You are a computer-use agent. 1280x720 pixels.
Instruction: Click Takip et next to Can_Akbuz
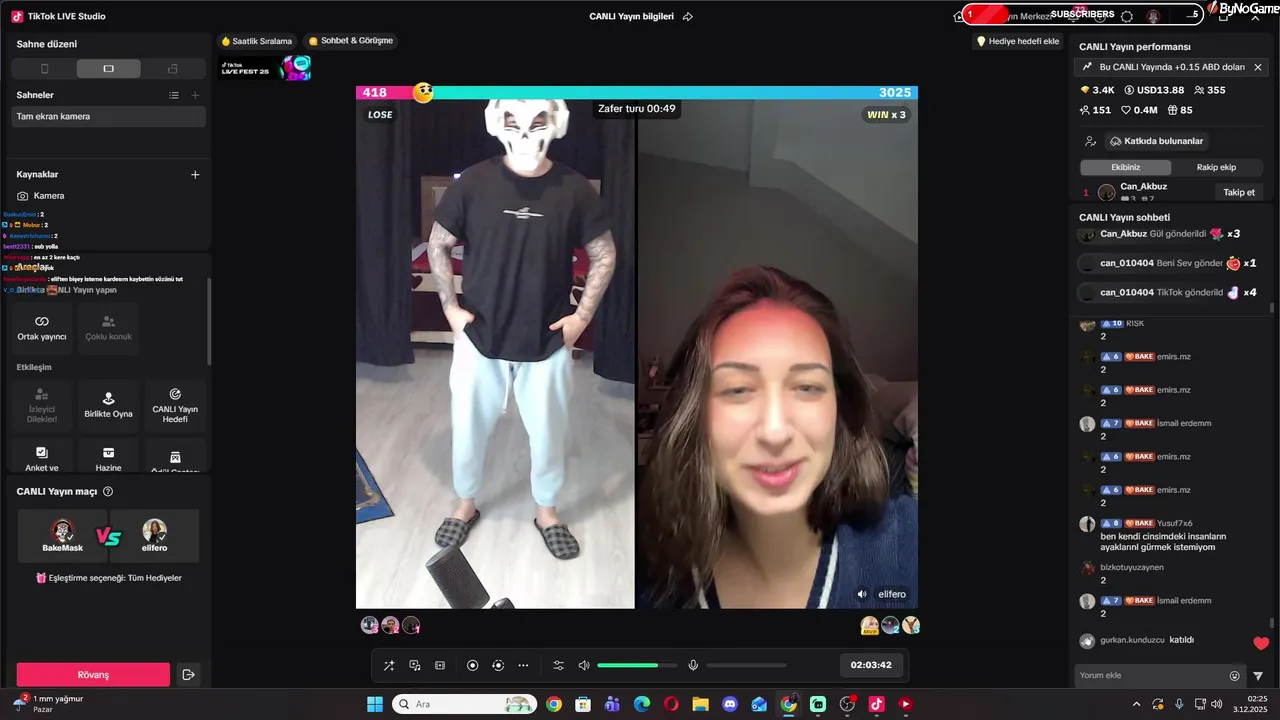[x=1239, y=192]
